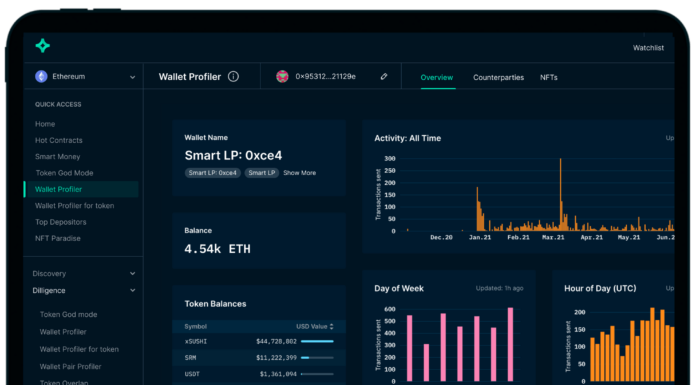Click the SRM balance progress bar
This screenshot has height=385, width=696.
317,357
